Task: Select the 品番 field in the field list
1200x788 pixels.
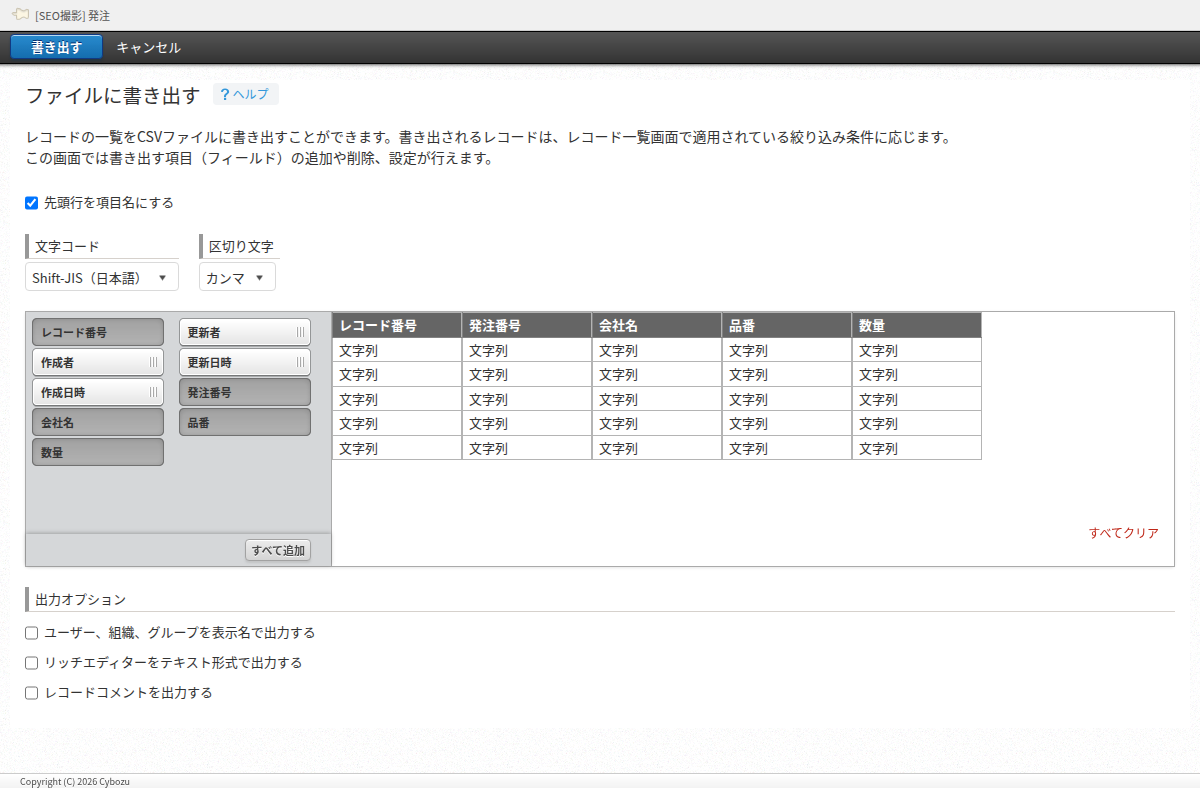Action: pyautogui.click(x=245, y=422)
